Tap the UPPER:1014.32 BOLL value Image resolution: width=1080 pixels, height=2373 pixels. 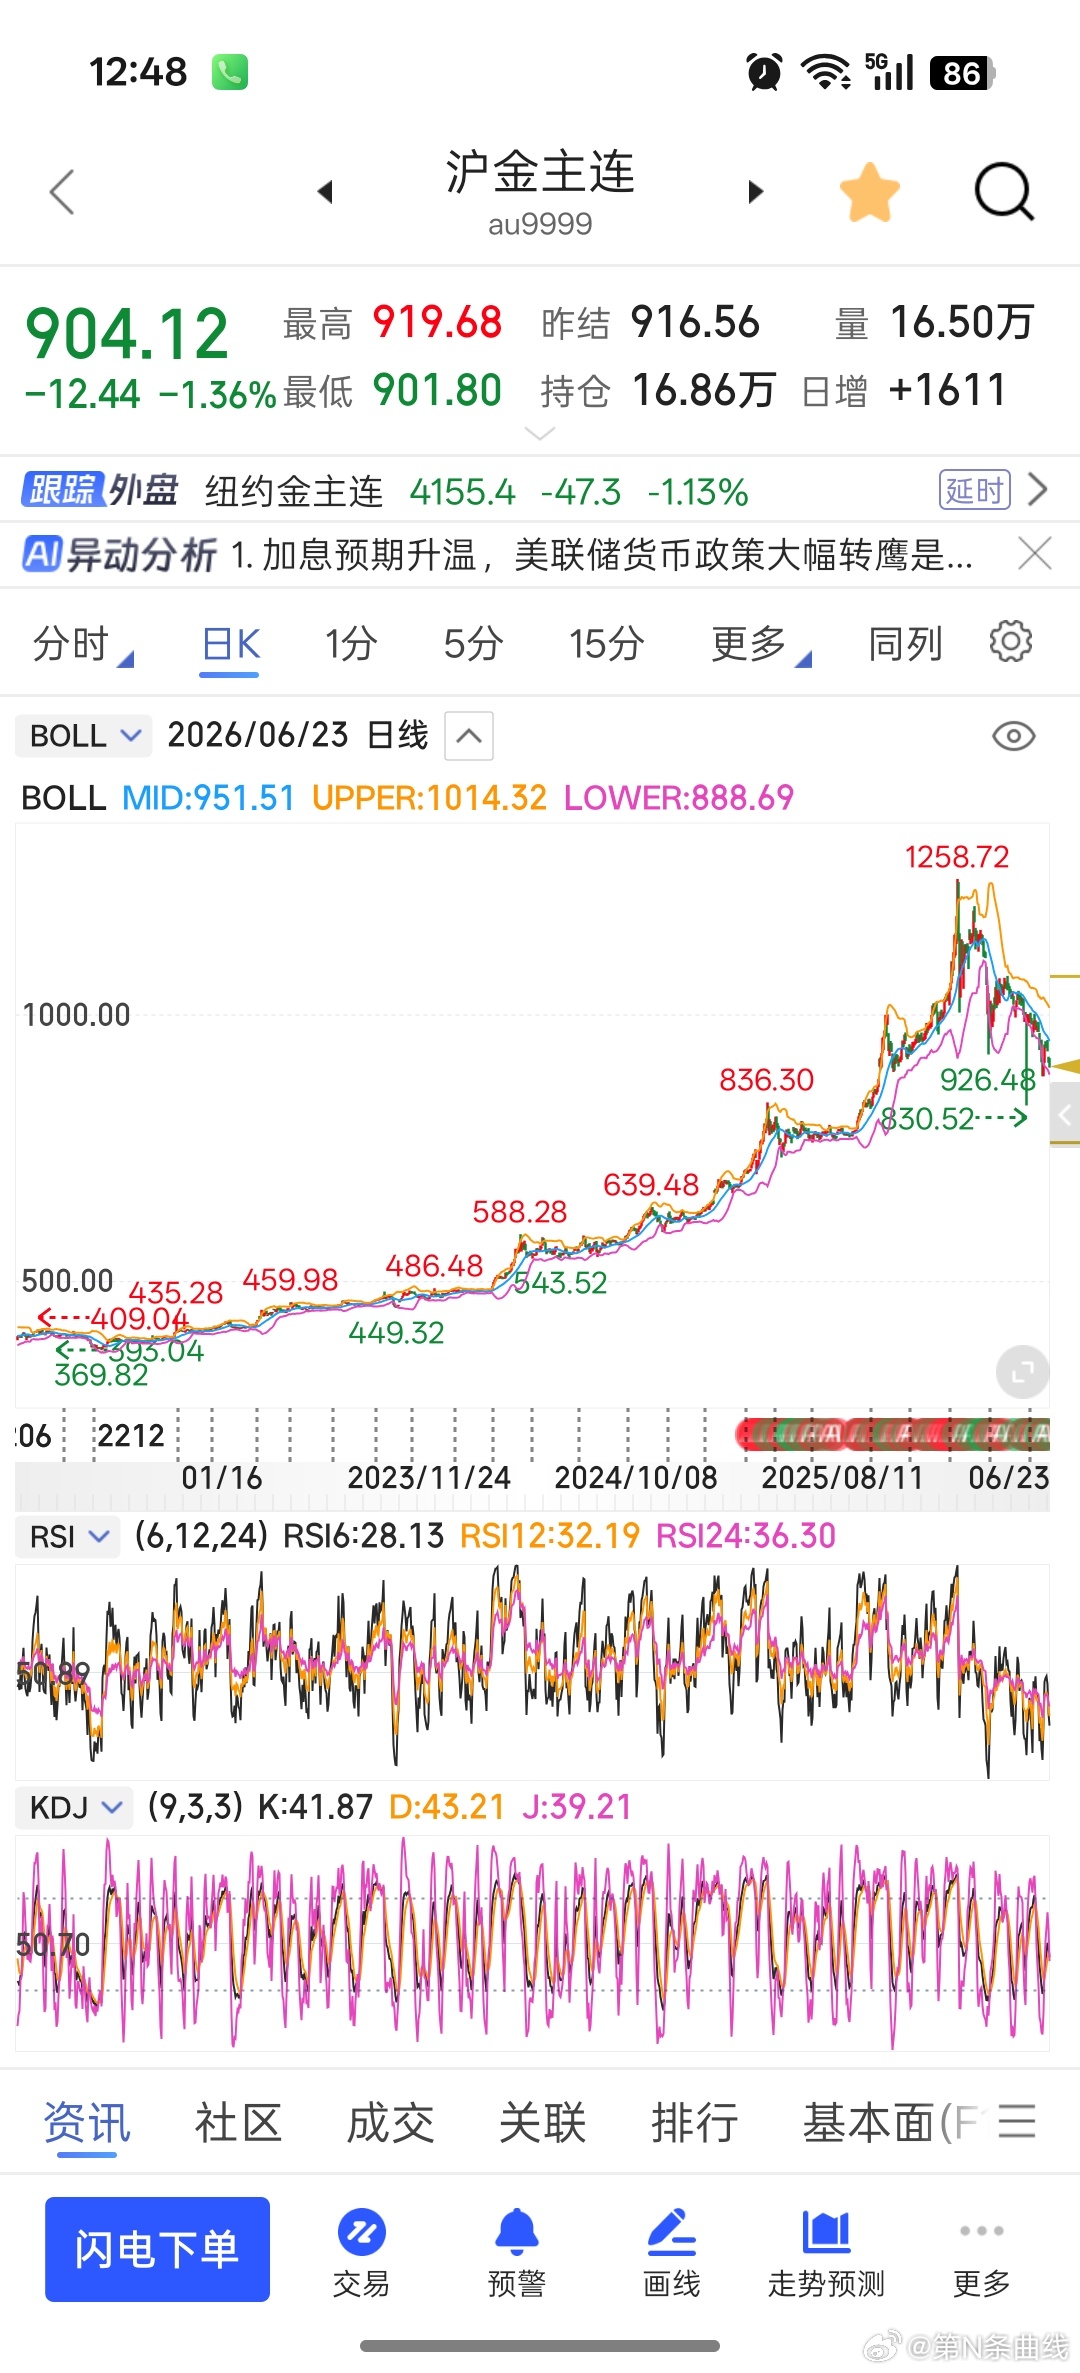point(429,798)
